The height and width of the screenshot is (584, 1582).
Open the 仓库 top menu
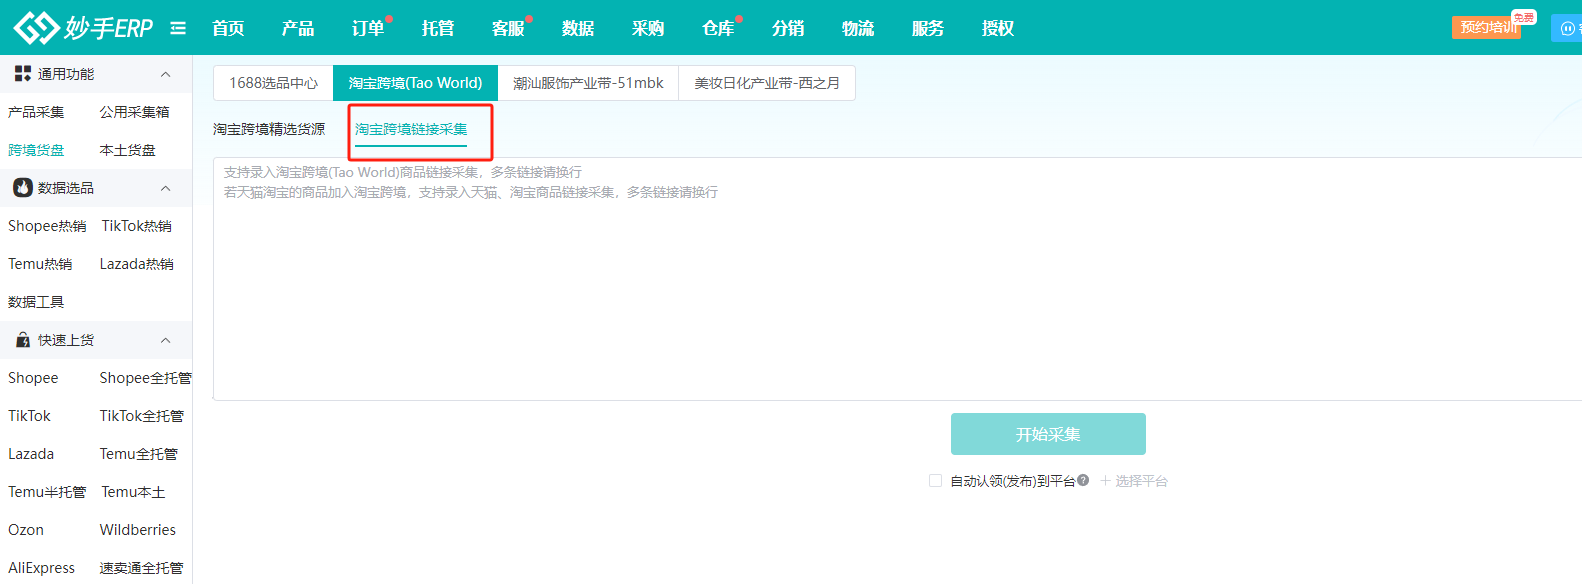click(718, 28)
